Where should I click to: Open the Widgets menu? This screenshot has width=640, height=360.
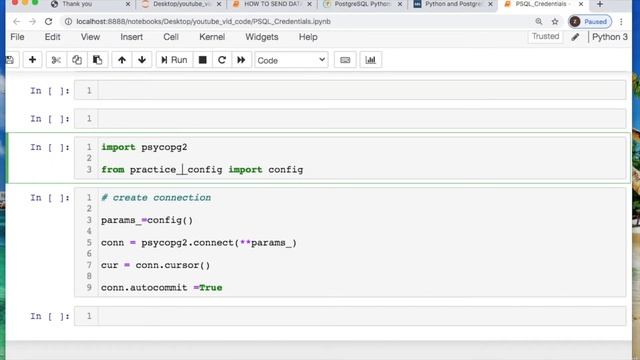pos(262,37)
